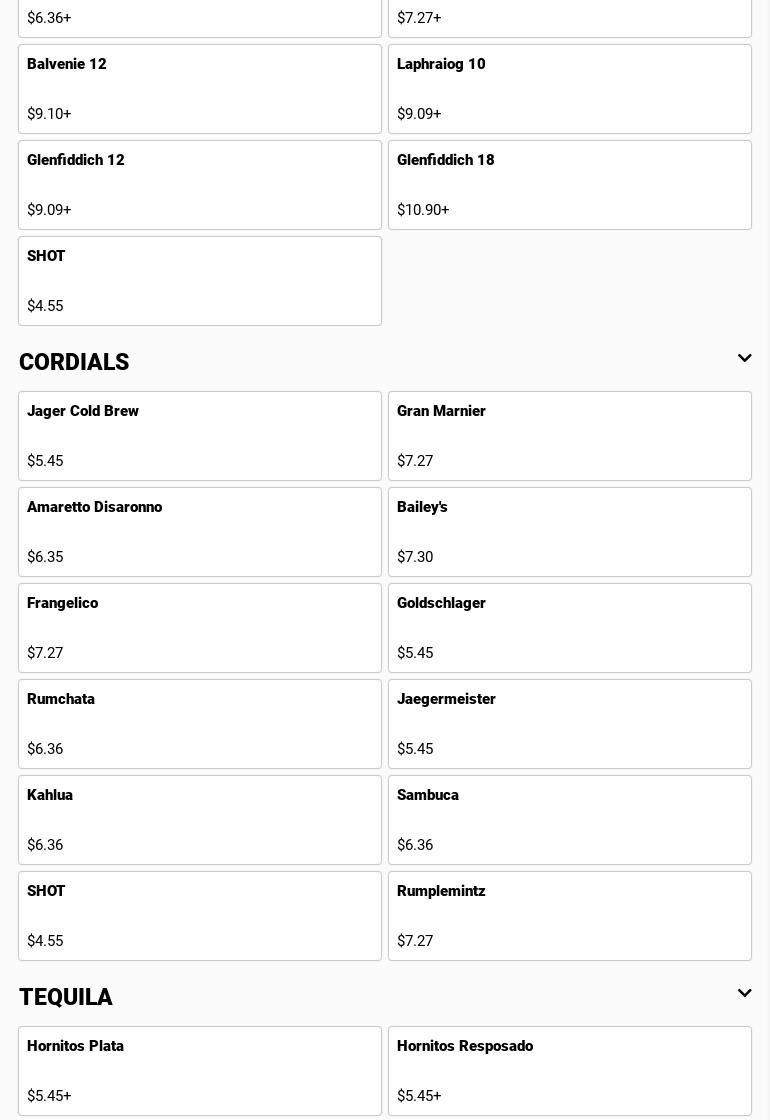Image resolution: width=770 pixels, height=1120 pixels.
Task: Choose Goldschlager from the menu
Action: pos(570,628)
